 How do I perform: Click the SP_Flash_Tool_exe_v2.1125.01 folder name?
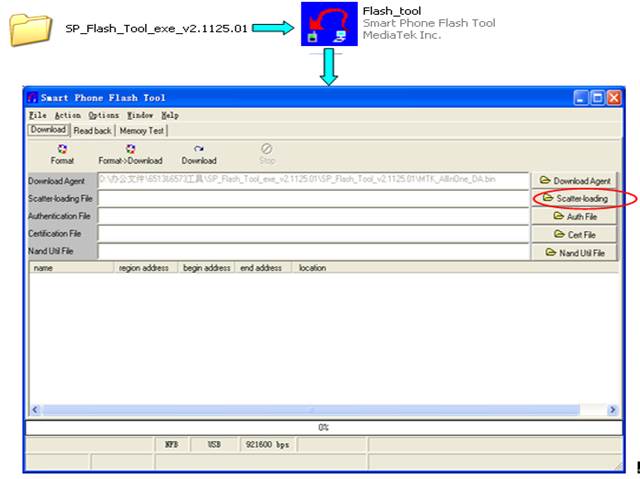click(x=156, y=29)
